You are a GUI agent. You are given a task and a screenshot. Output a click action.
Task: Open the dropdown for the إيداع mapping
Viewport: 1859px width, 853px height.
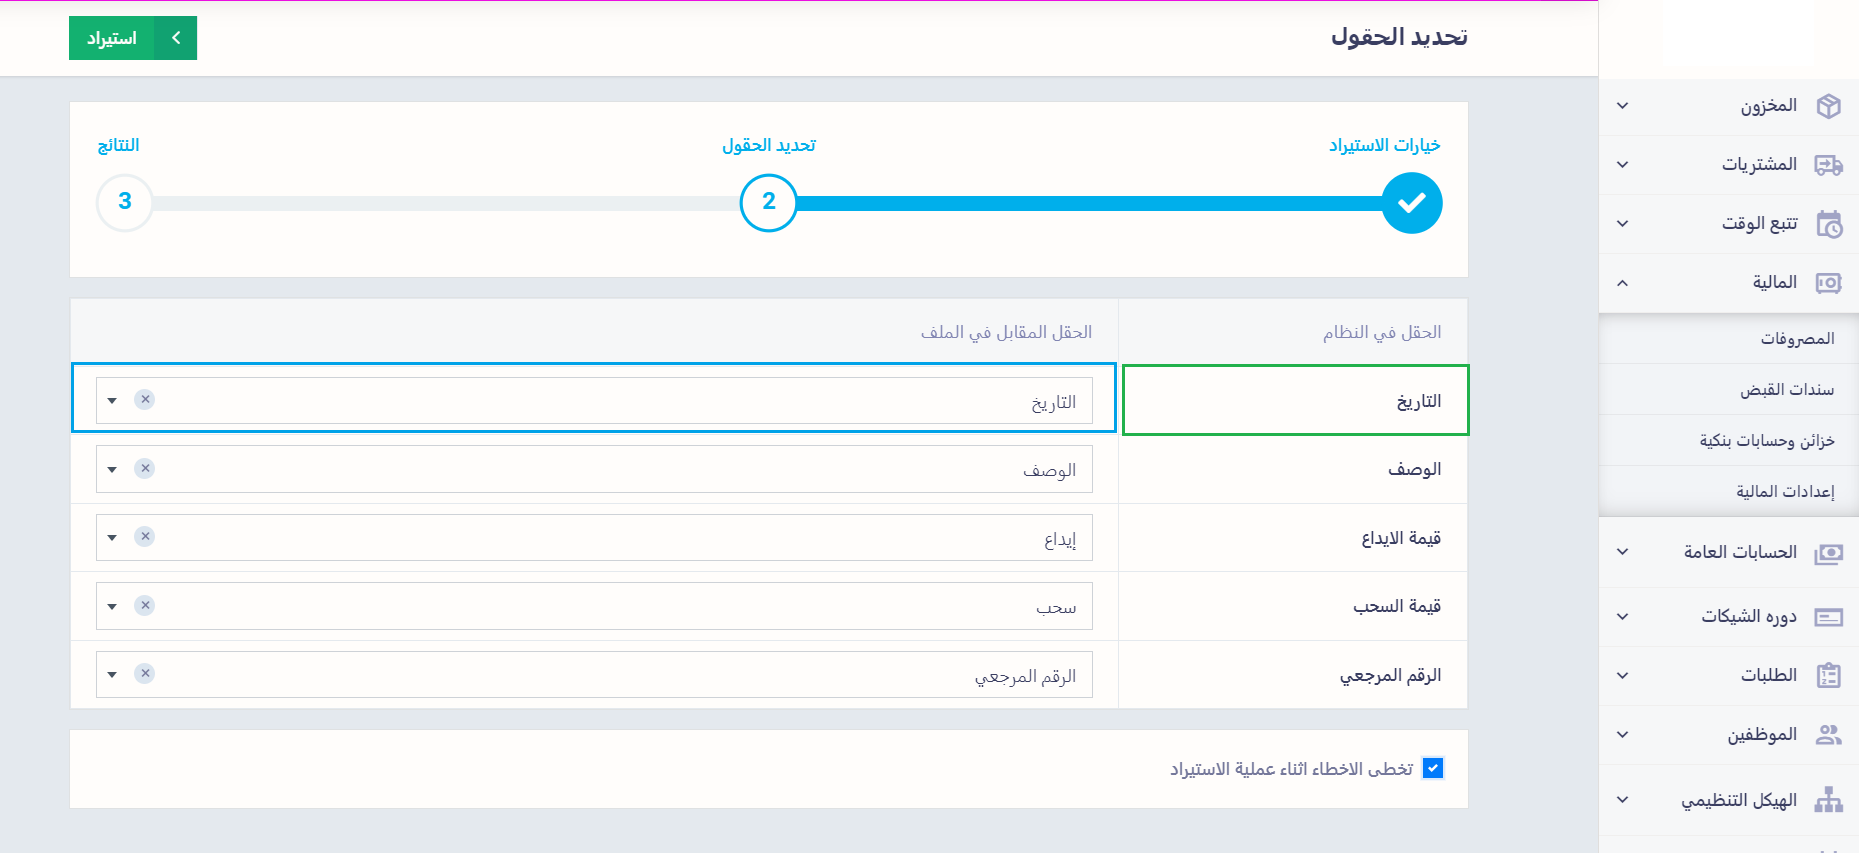point(112,537)
